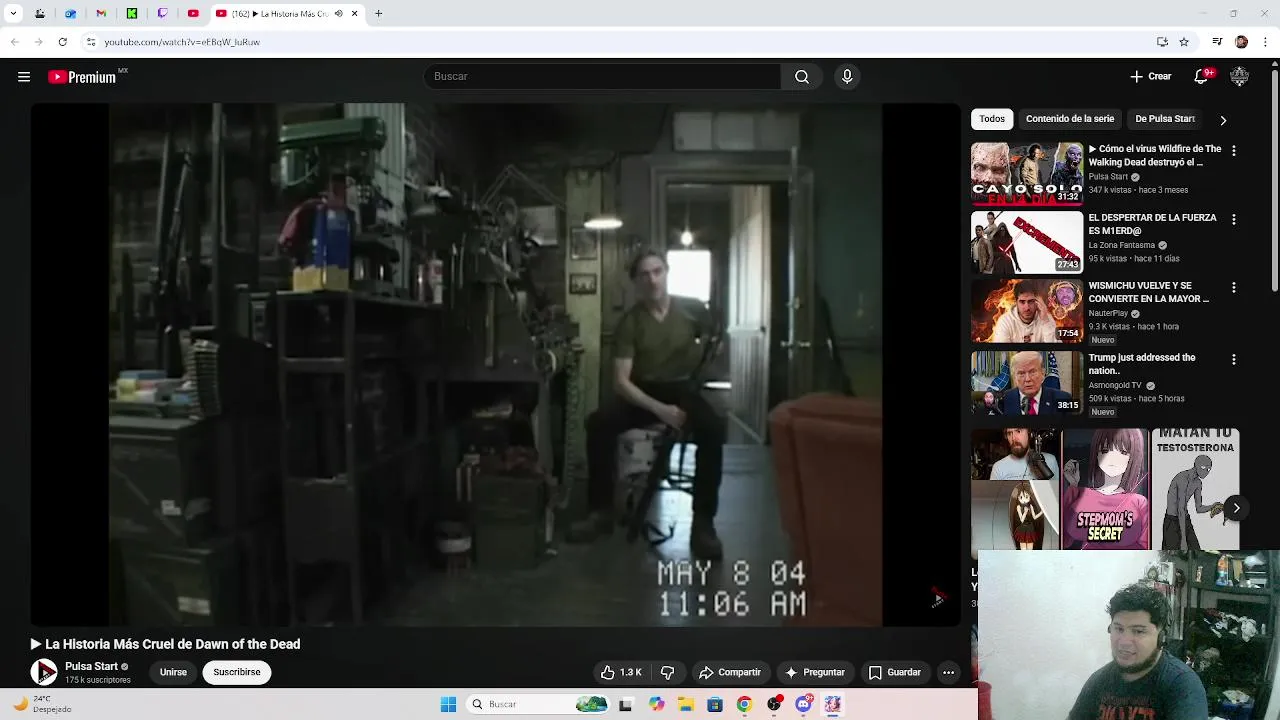The height and width of the screenshot is (720, 1280).
Task: Click the NauterPlay channel name
Action: (1108, 313)
